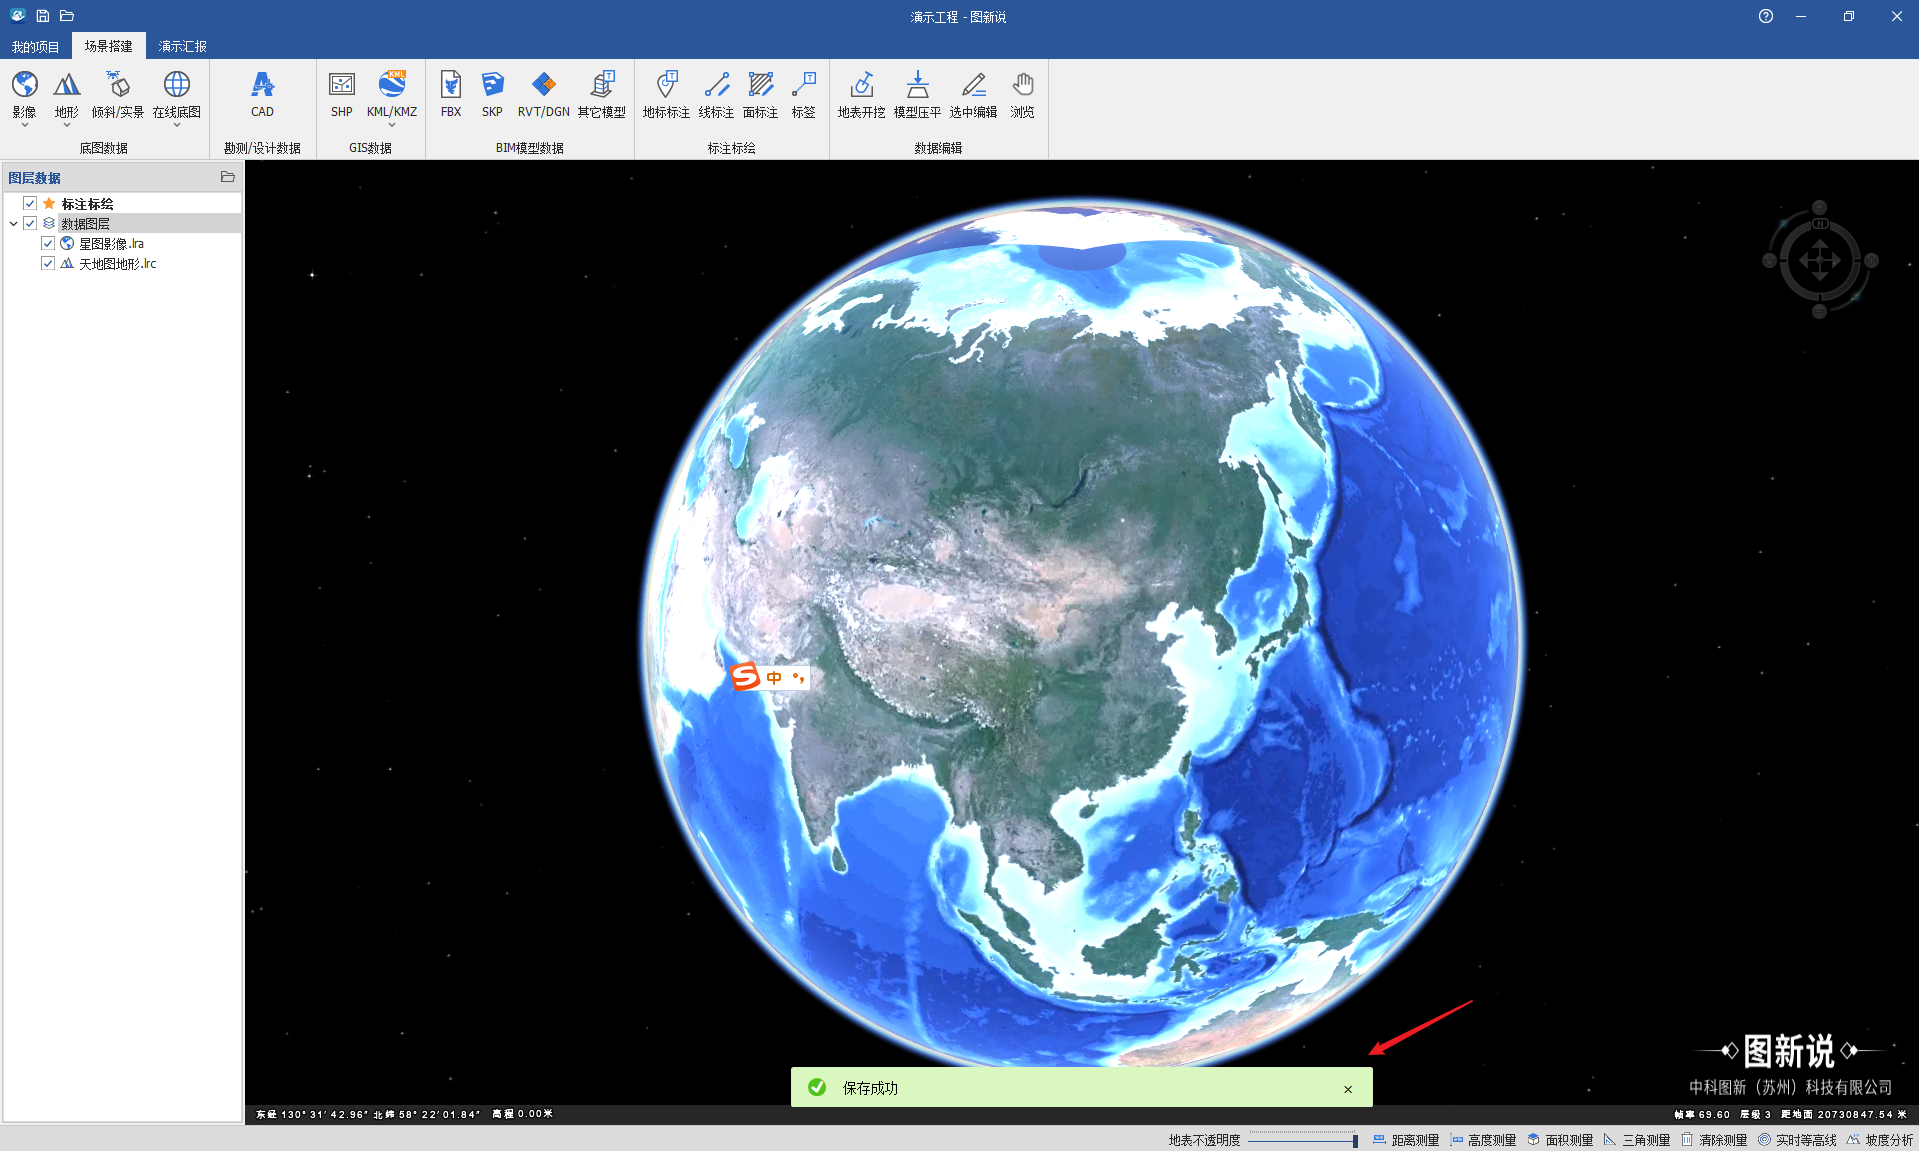Click the 距离测量 distance measure button
The width and height of the screenshot is (1919, 1151).
coord(1406,1140)
